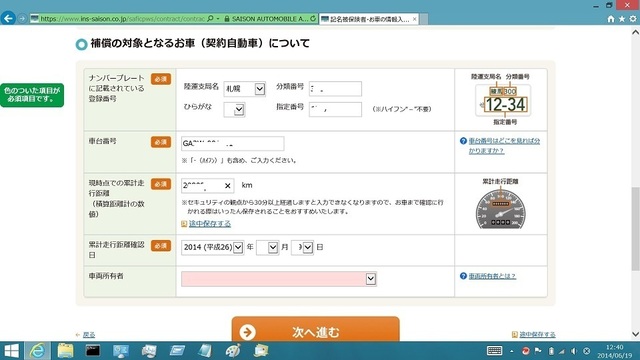Open 車両所有者とは help link
640x360 pixels.
[492, 276]
